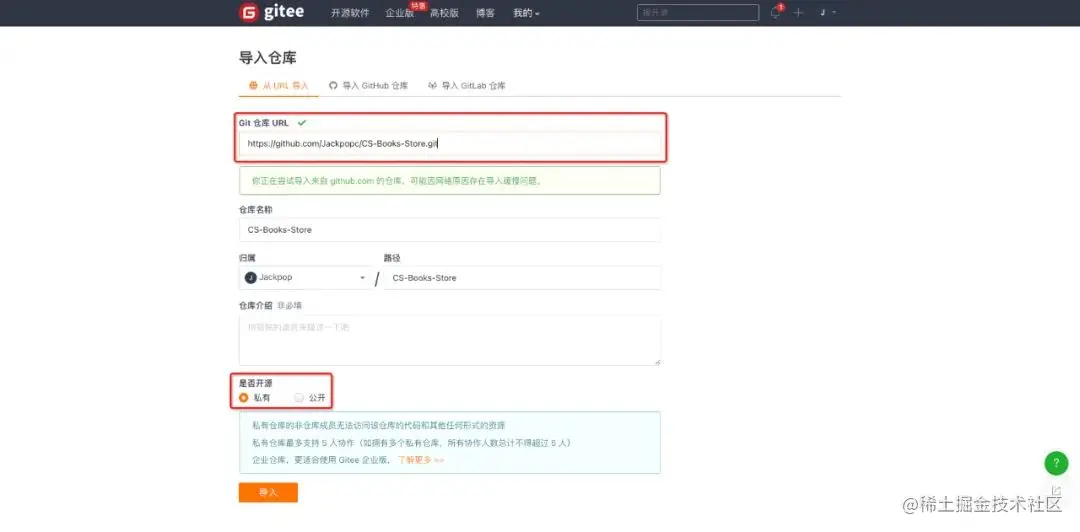Viewport: 1080px width, 532px height.
Task: Click the Jackpop avatar icon in dropdown
Action: pos(251,277)
